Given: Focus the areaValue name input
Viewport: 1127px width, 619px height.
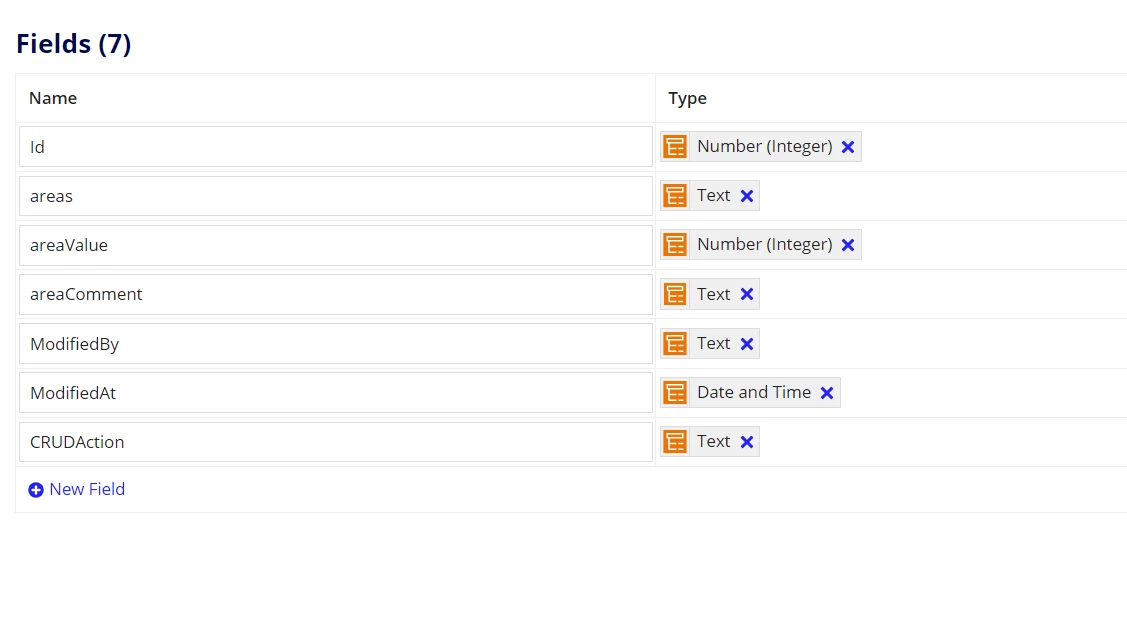Looking at the screenshot, I should coord(336,245).
